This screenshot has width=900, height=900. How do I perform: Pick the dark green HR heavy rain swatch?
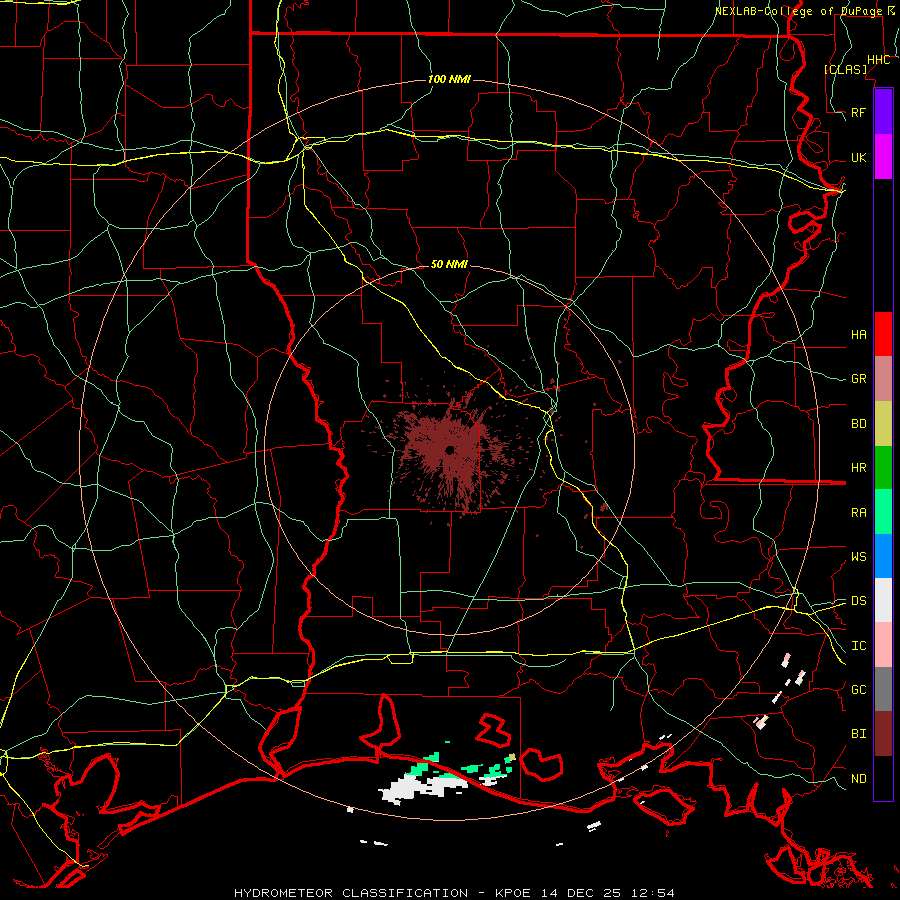[883, 468]
